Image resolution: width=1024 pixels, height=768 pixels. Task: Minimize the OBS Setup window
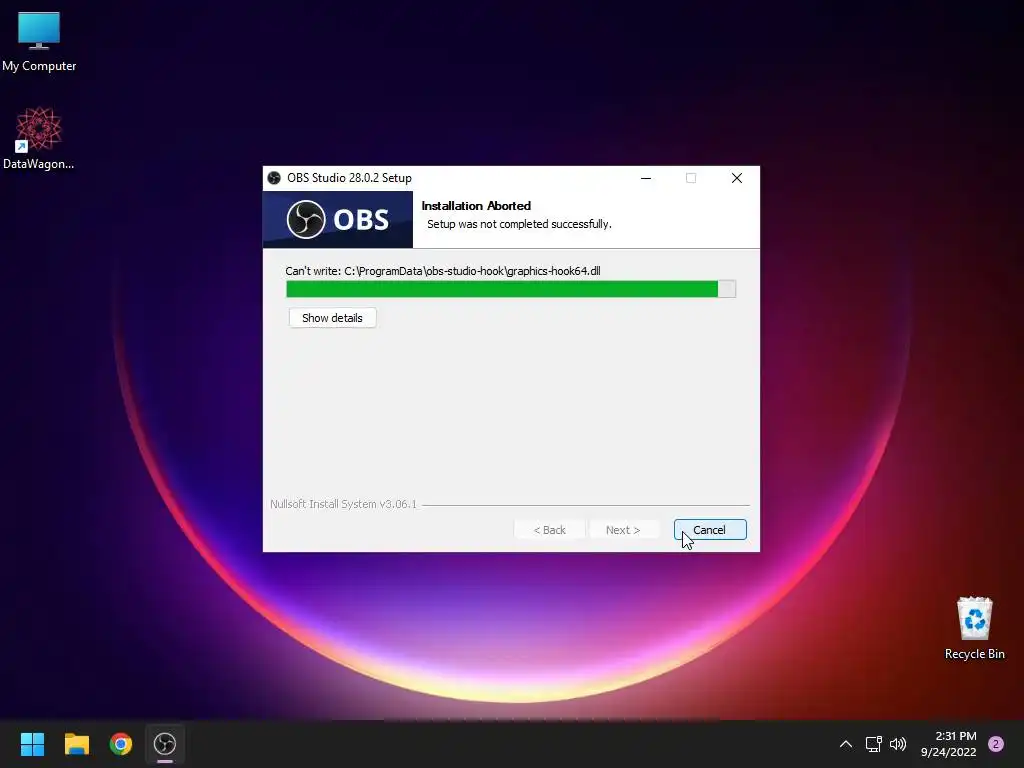tap(646, 178)
